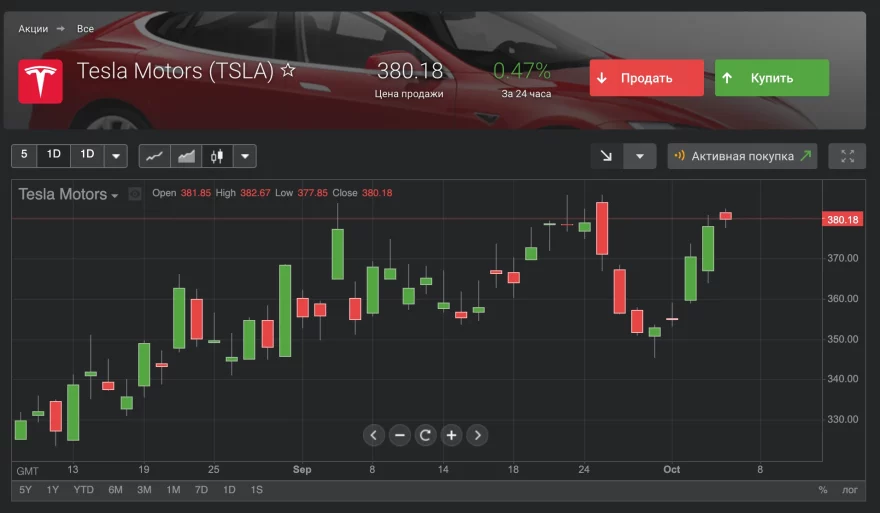The image size is (880, 513).
Task: Zoom in chart with plus button
Action: pos(451,435)
